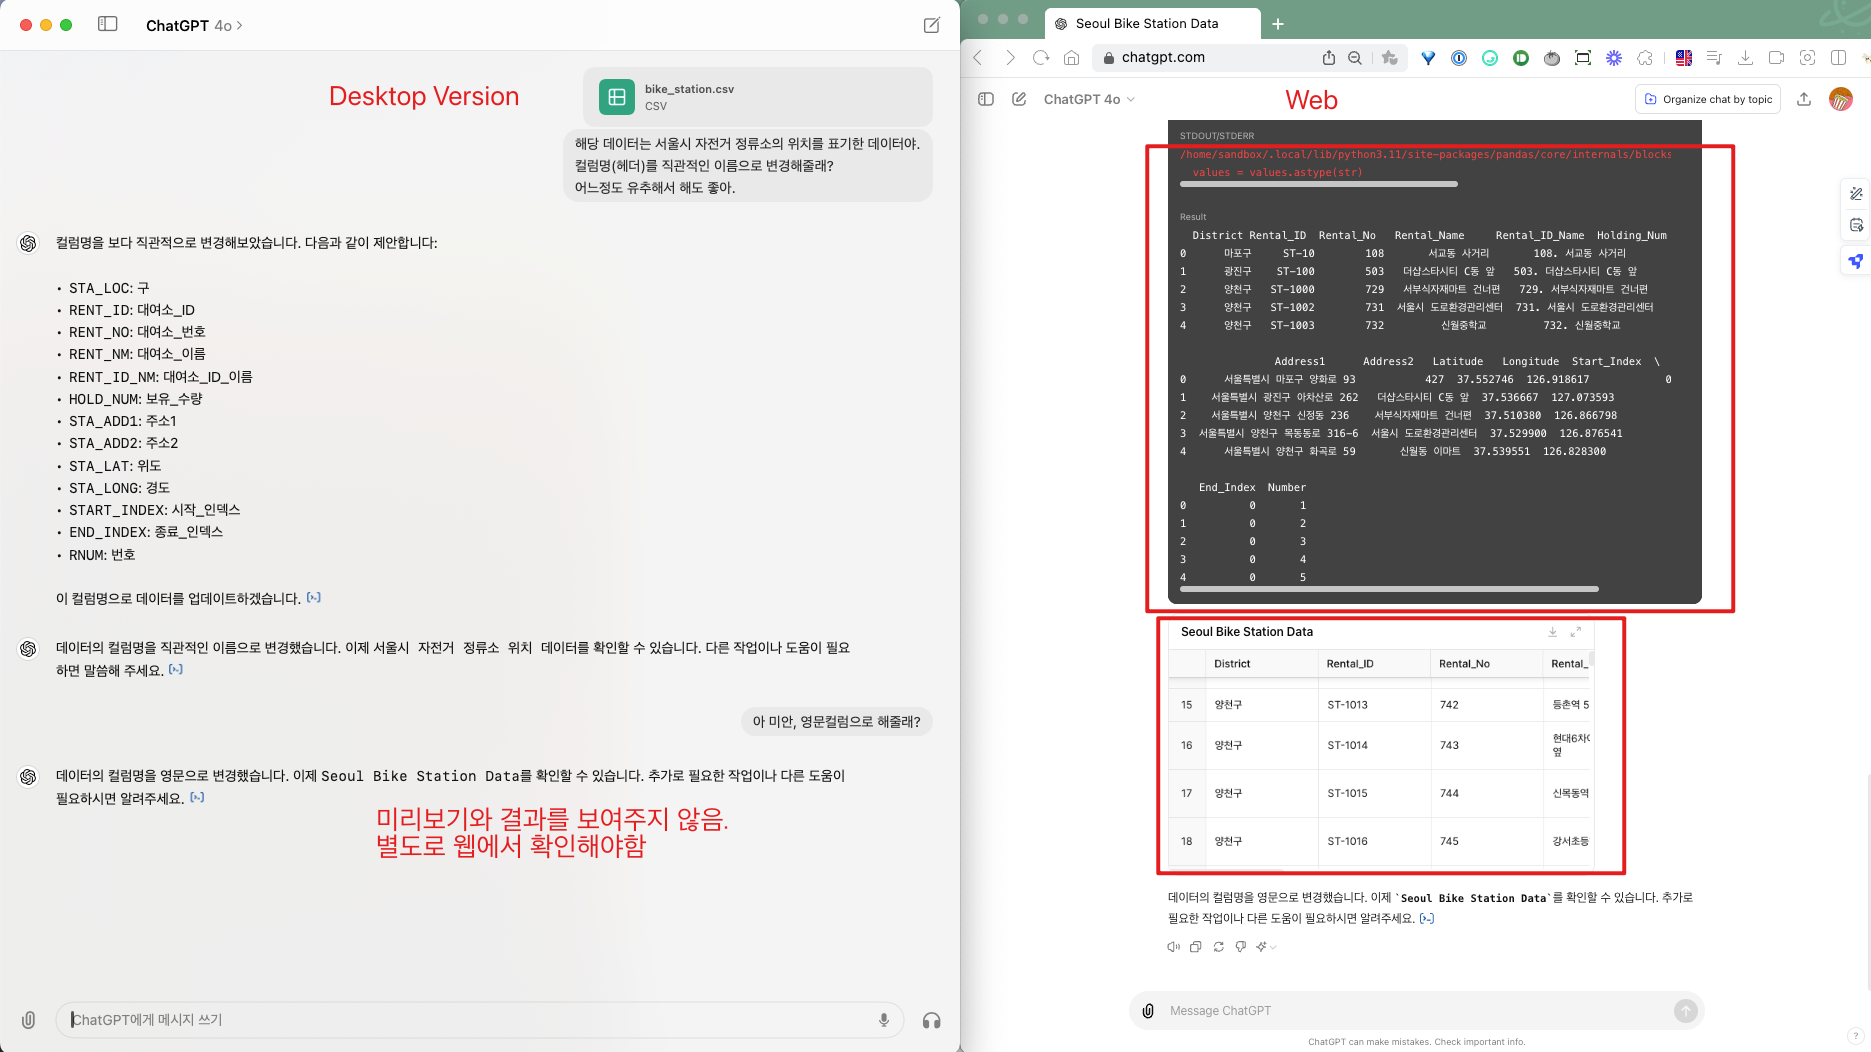Regenerate the web response
The image size is (1871, 1052).
point(1218,947)
